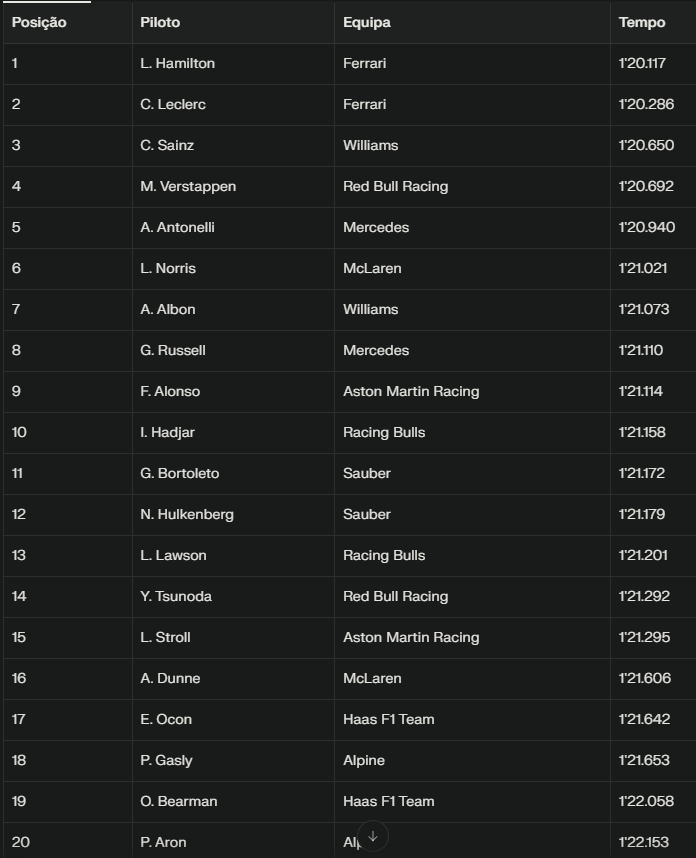Select the C. Leclerc driver cell

tap(173, 104)
